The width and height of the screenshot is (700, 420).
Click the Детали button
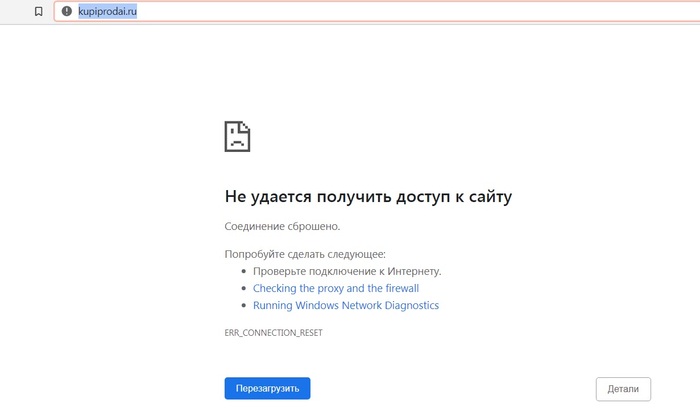click(x=623, y=389)
